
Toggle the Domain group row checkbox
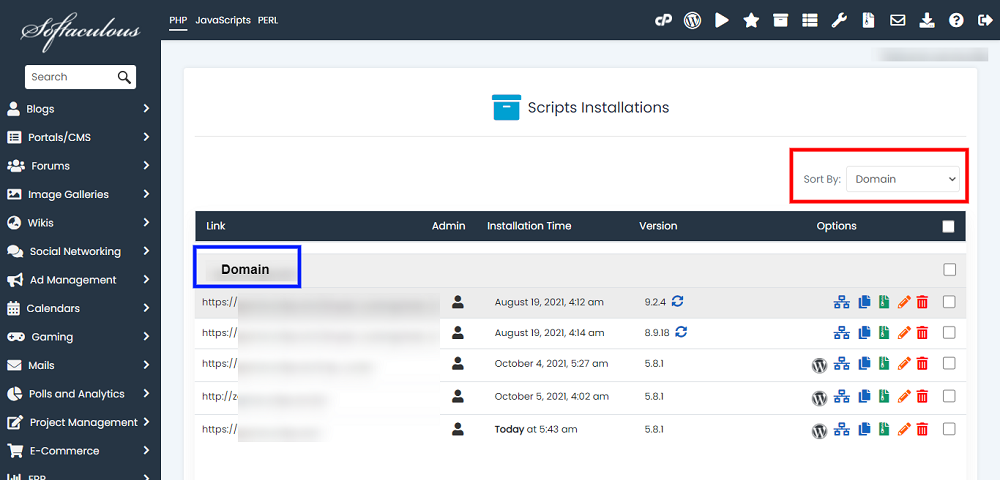tap(950, 270)
